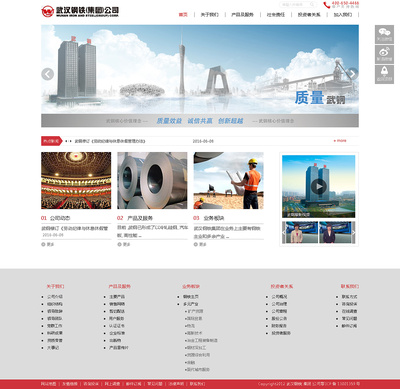Open footer link 在线调查
Image resolution: width=400 pixels, height=389 pixels.
click(349, 311)
